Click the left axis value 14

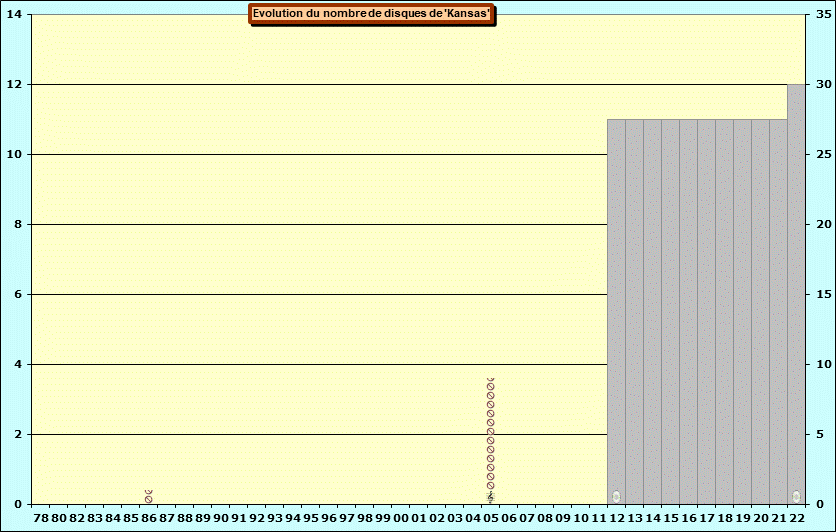14,15
